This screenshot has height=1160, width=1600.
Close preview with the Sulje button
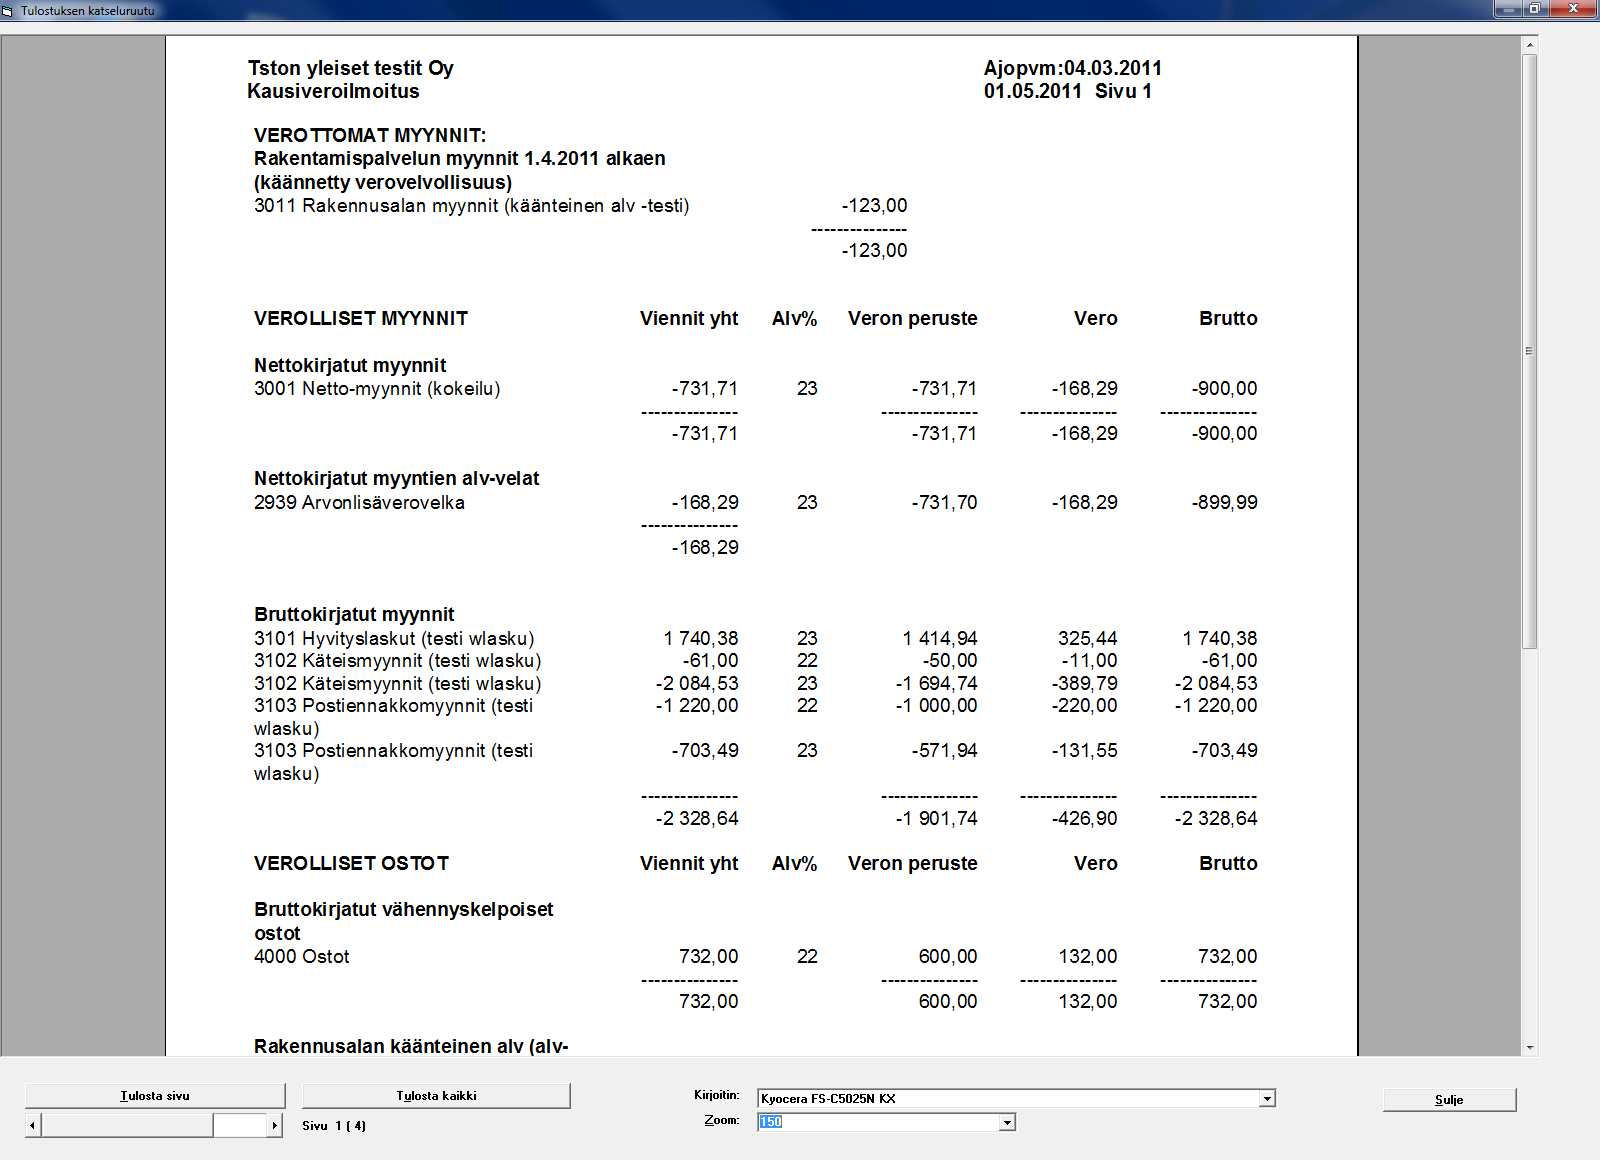click(1449, 1100)
